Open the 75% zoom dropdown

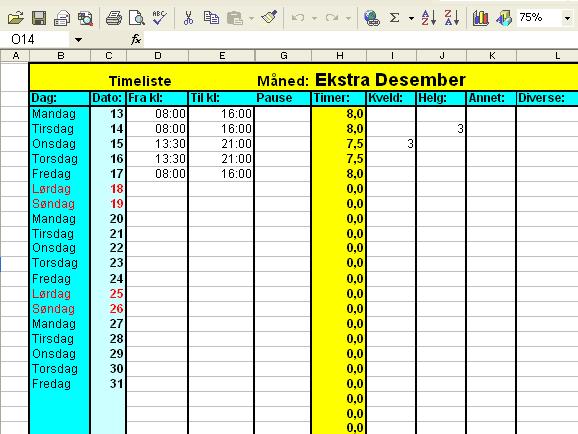point(567,18)
